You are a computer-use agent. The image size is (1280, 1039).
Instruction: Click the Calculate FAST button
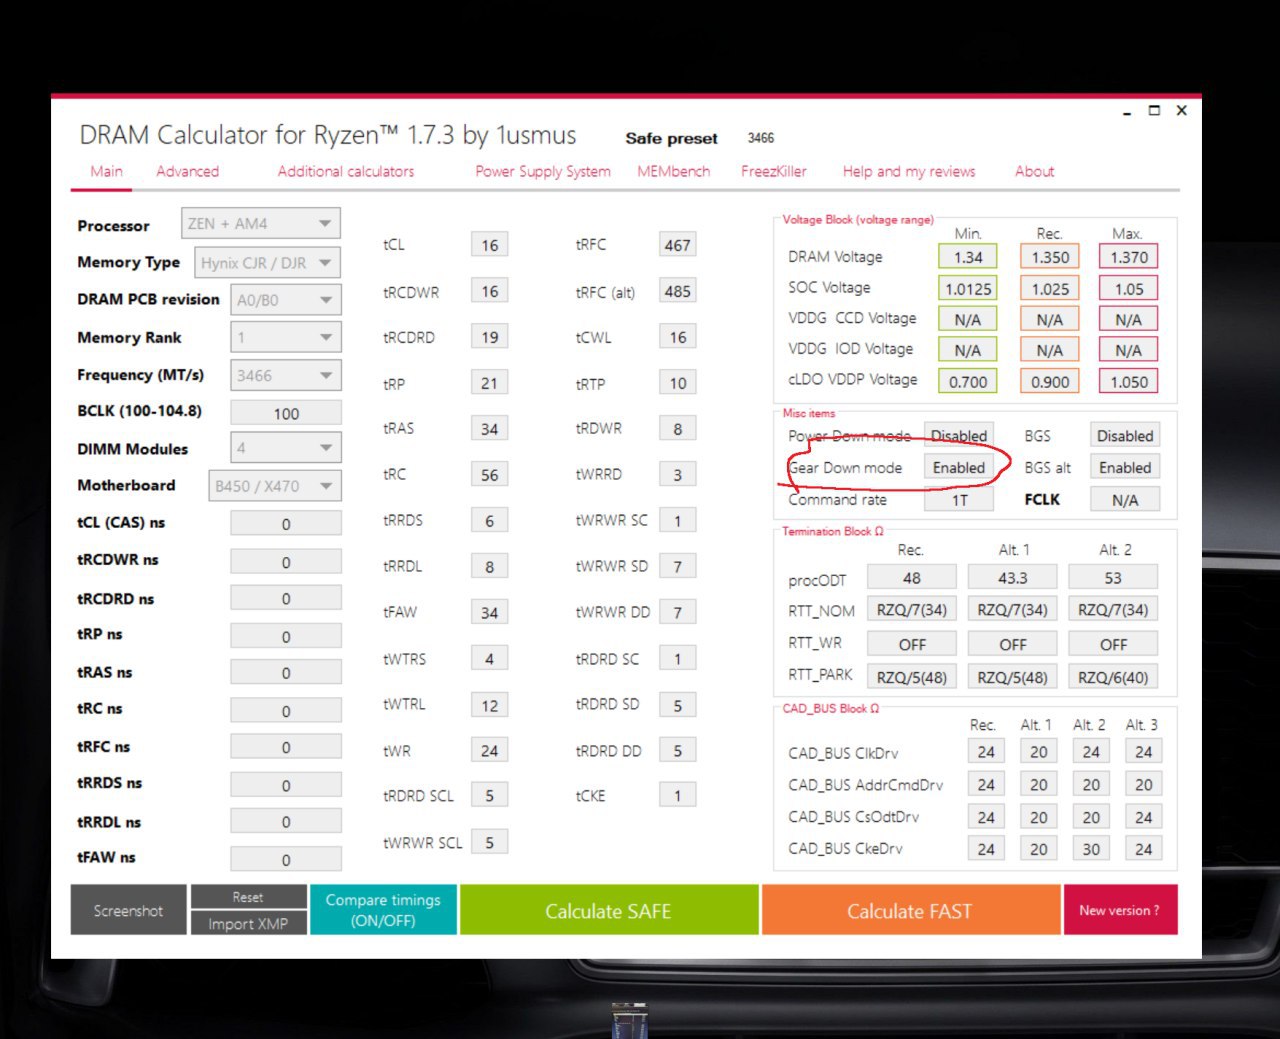click(910, 910)
